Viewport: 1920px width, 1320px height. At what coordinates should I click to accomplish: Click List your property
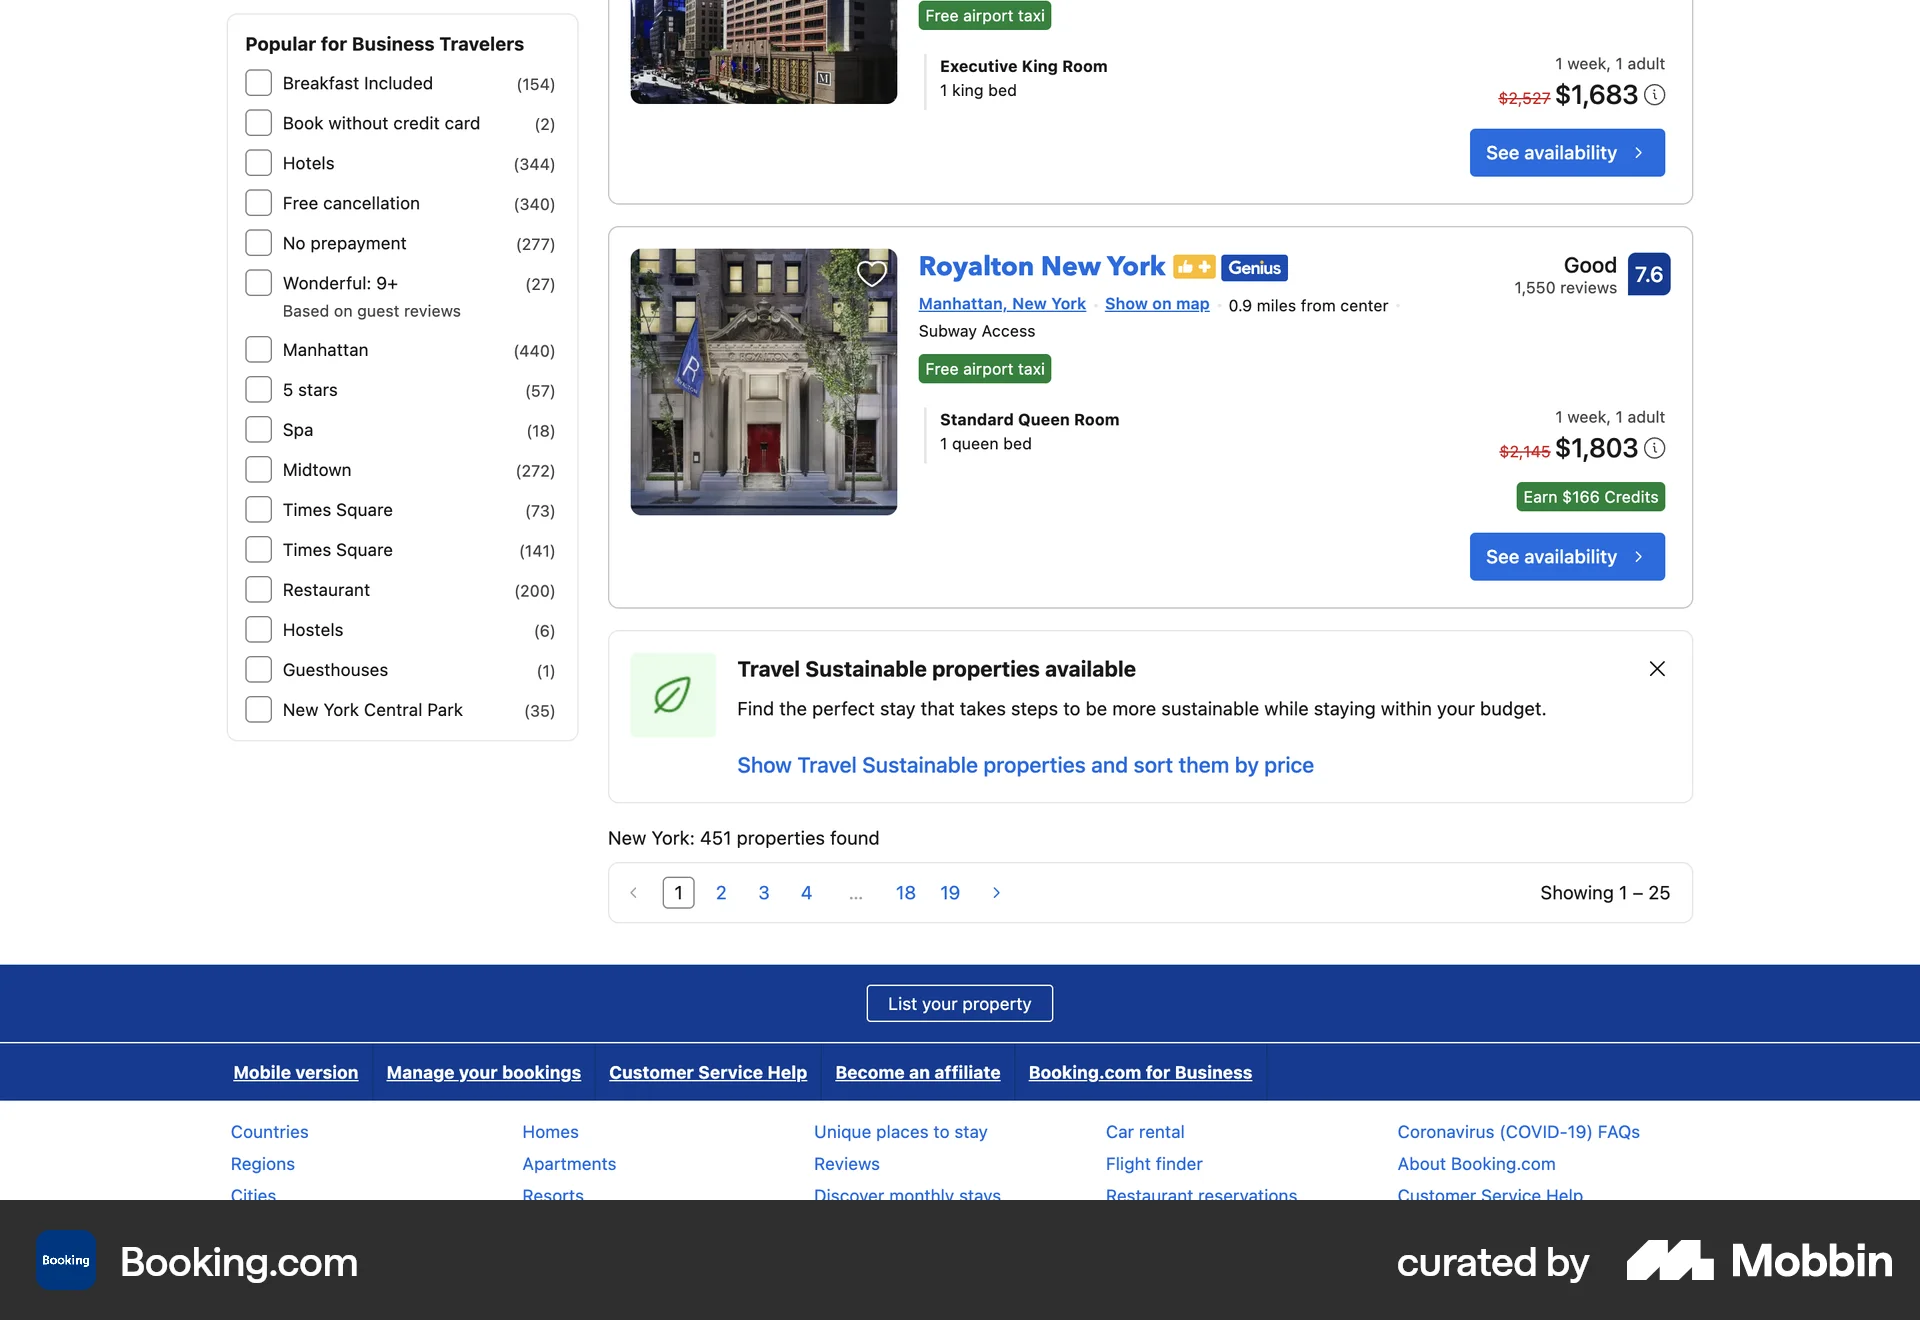[x=959, y=1003]
